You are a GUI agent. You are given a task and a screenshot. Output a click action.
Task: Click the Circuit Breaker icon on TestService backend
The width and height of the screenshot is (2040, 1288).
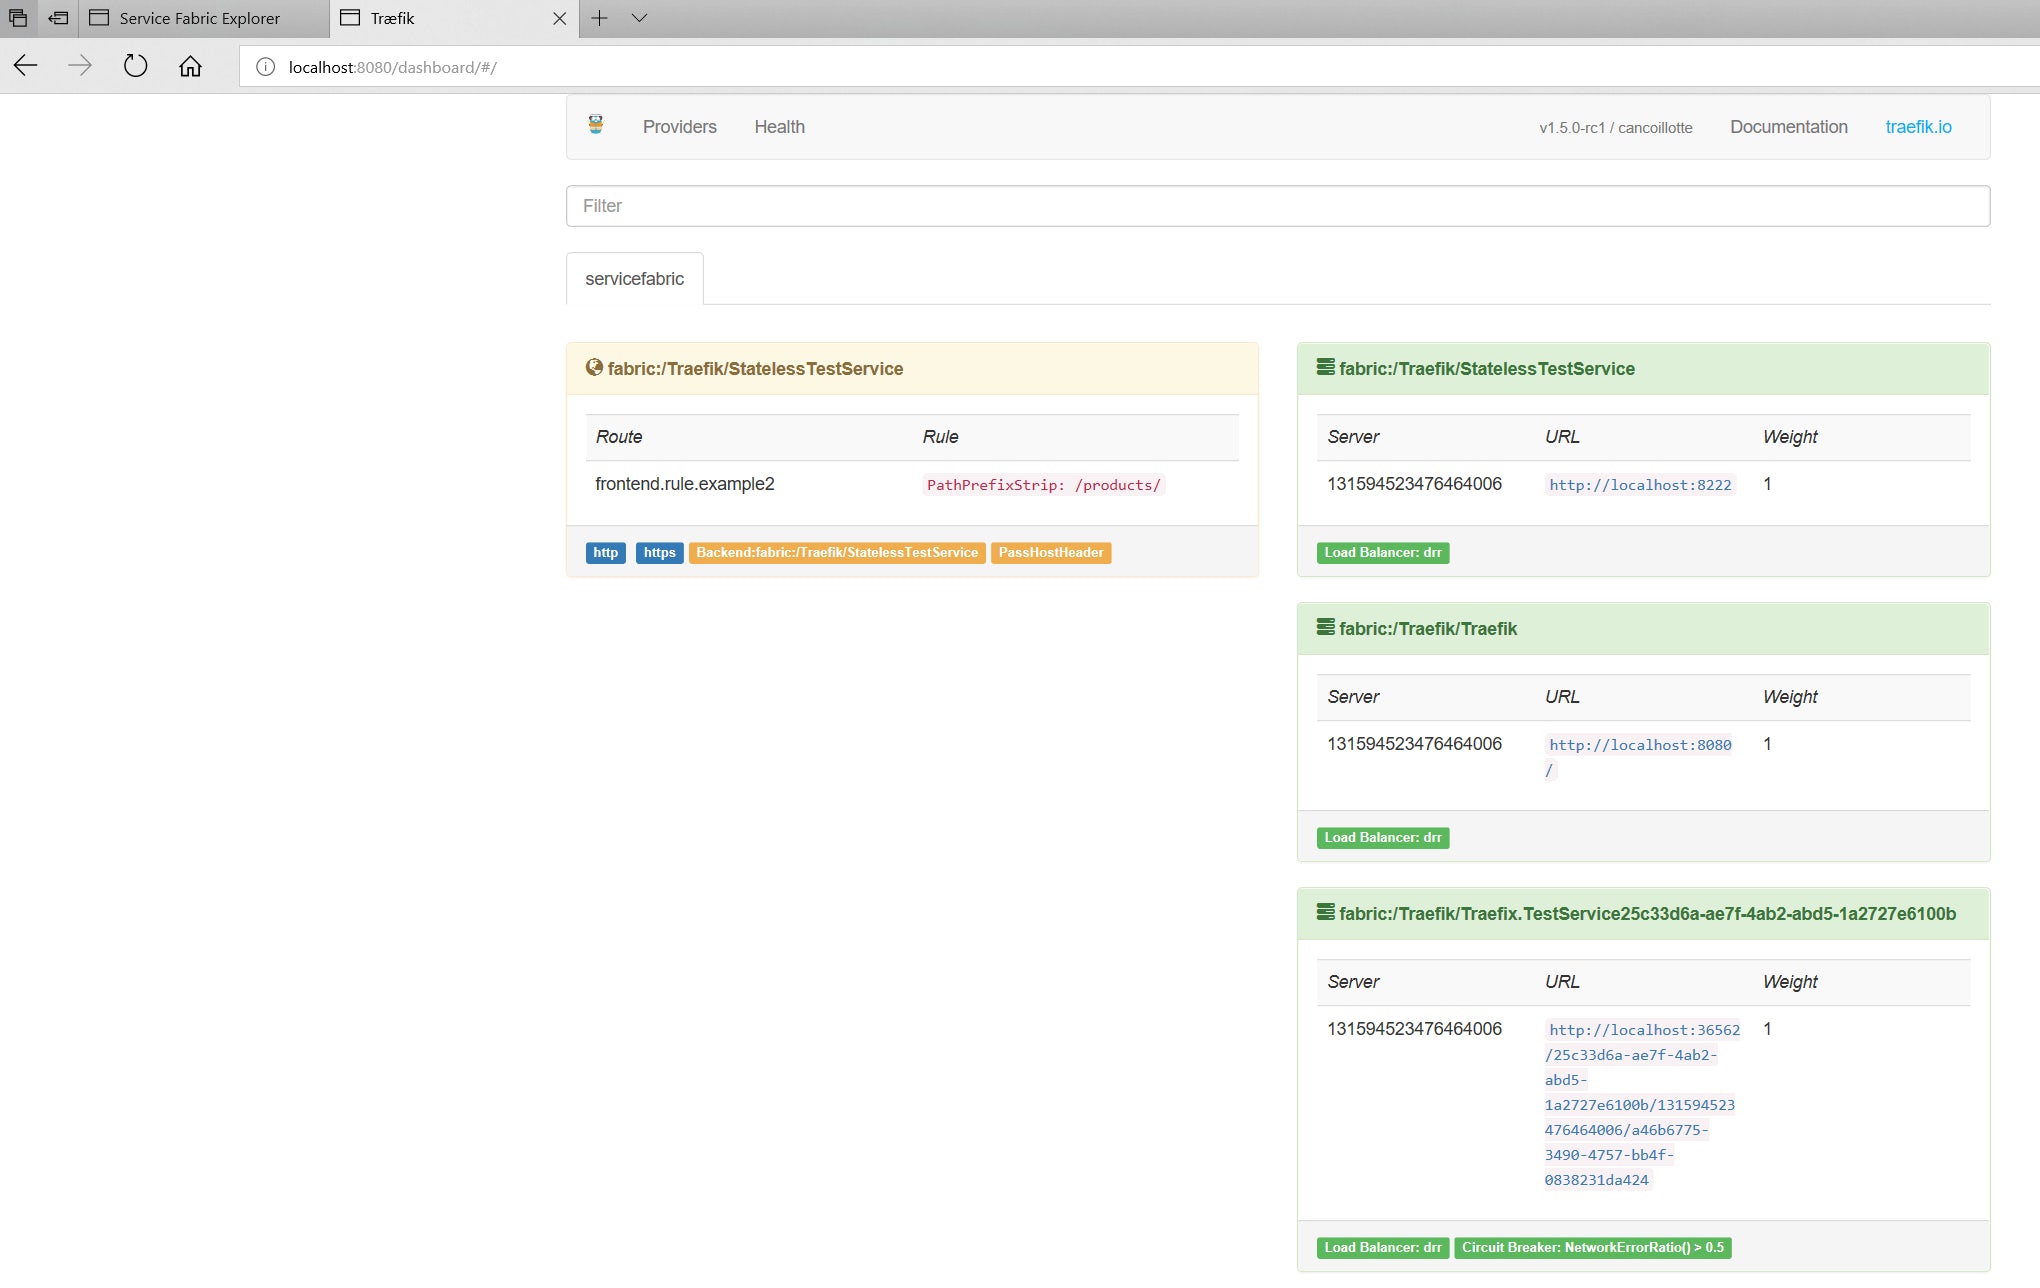coord(1592,1246)
